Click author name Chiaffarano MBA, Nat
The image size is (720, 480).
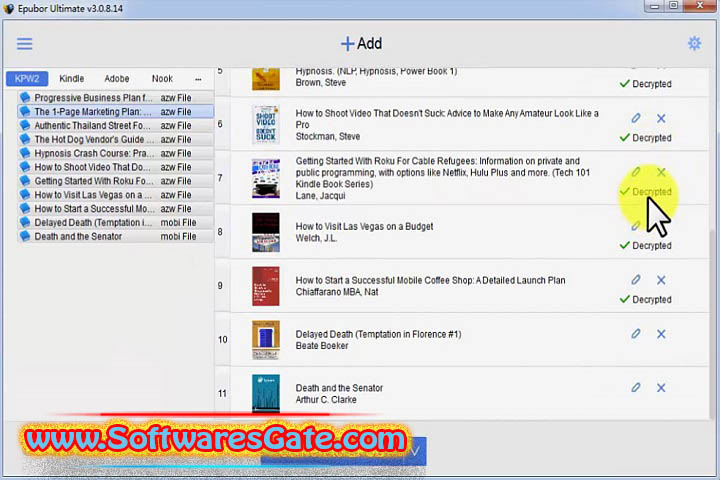[x=337, y=292]
